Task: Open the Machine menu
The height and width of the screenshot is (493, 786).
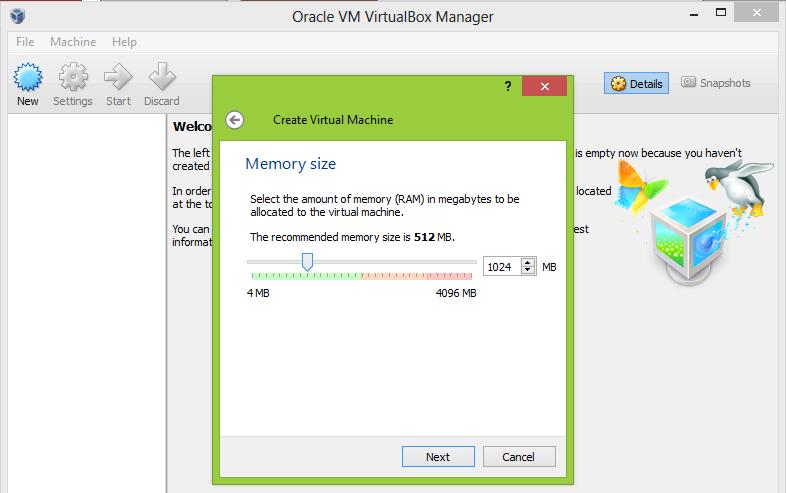Action: point(73,42)
